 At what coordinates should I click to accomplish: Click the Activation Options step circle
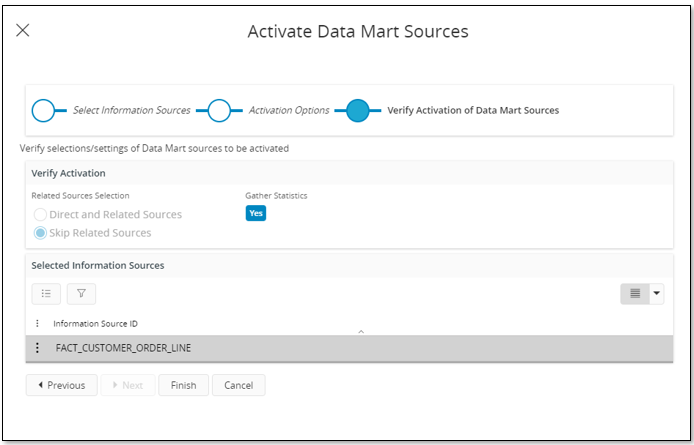coord(220,110)
